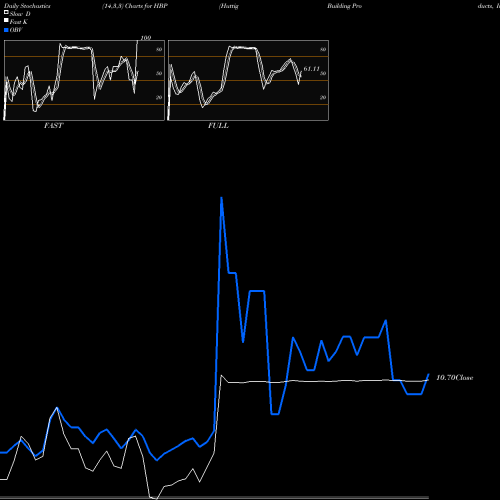Image resolution: width=500 pixels, height=500 pixels.
Task: Select the 'Slow D' legend label
Action: click(x=20, y=14)
